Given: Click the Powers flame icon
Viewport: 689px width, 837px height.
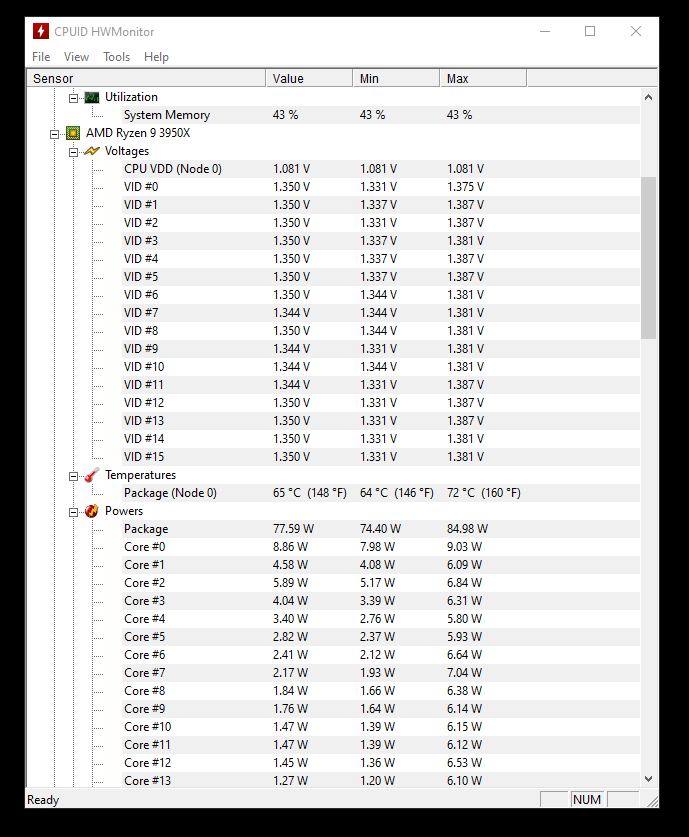Looking at the screenshot, I should (92, 511).
